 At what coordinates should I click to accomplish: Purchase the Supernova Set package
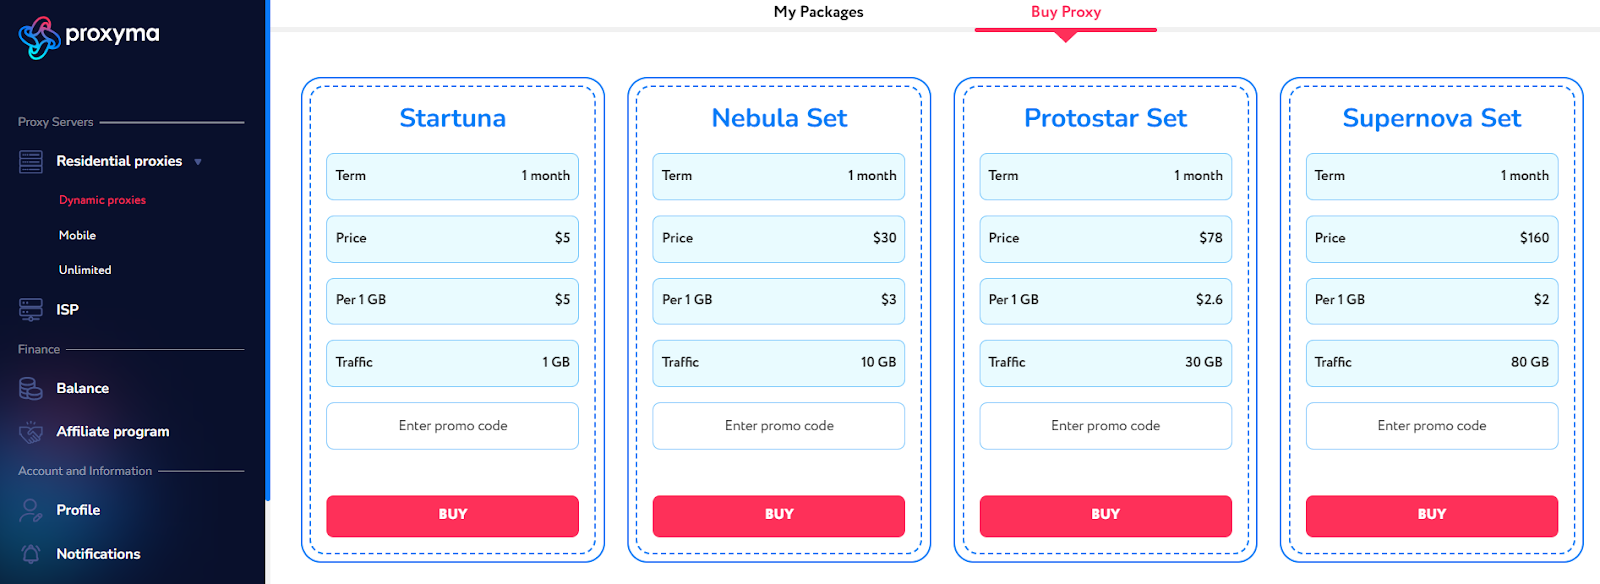click(x=1431, y=515)
